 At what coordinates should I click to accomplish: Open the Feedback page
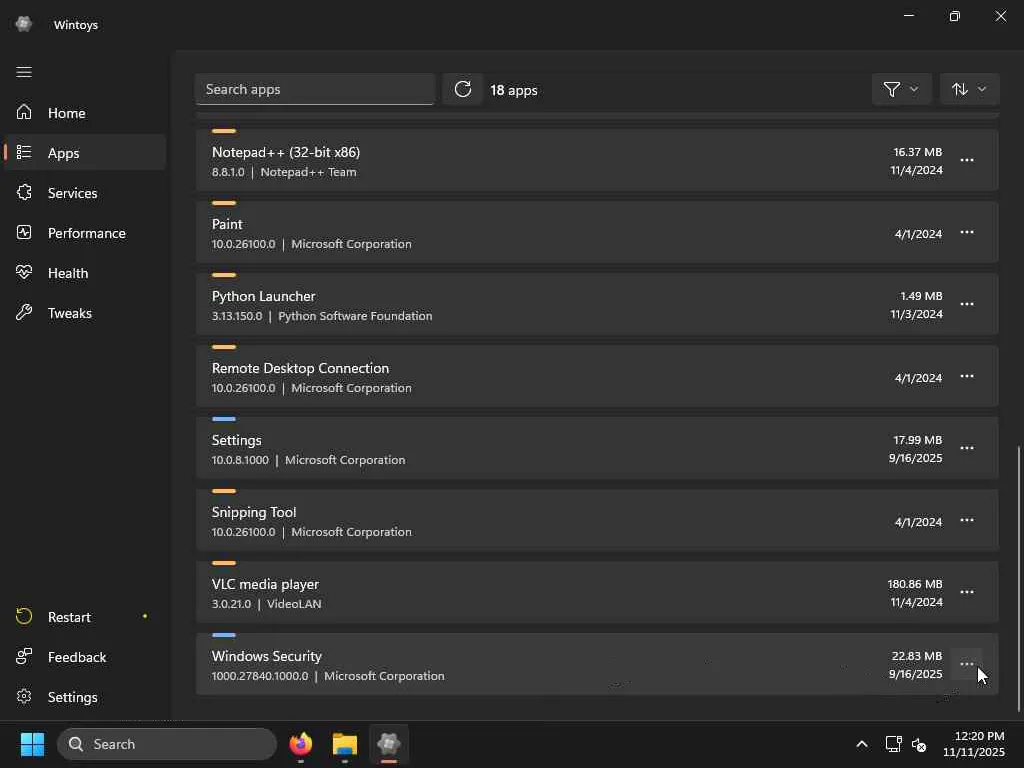[x=85, y=657]
